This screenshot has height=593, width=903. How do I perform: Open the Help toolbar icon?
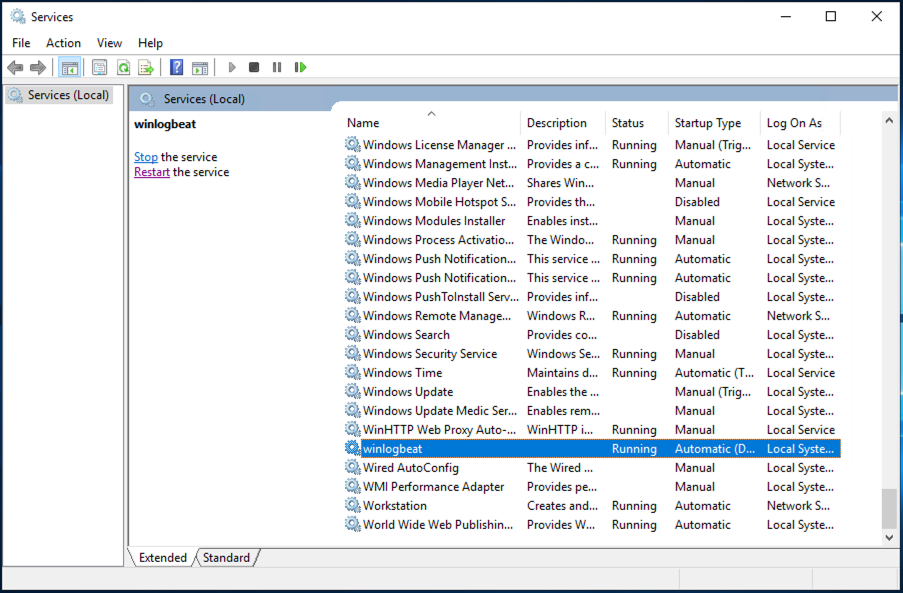point(176,68)
